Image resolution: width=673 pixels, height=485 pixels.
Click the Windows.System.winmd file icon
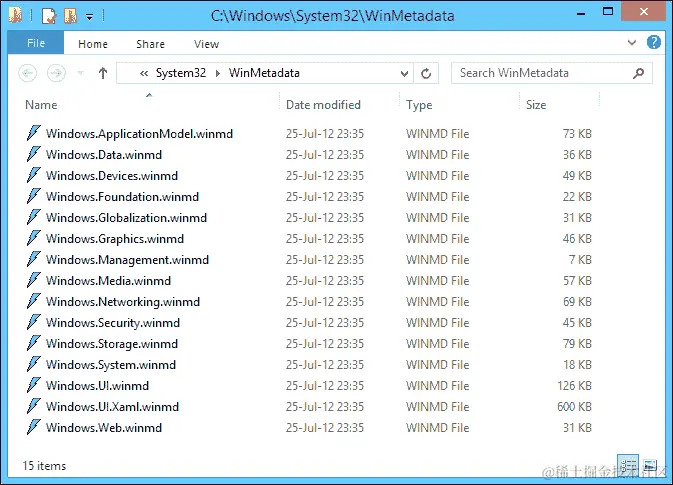pyautogui.click(x=34, y=365)
